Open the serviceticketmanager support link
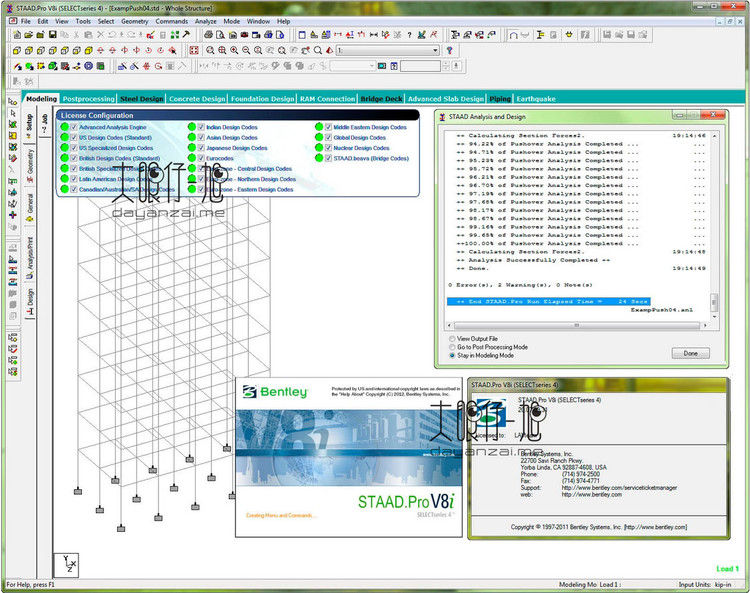 point(619,488)
